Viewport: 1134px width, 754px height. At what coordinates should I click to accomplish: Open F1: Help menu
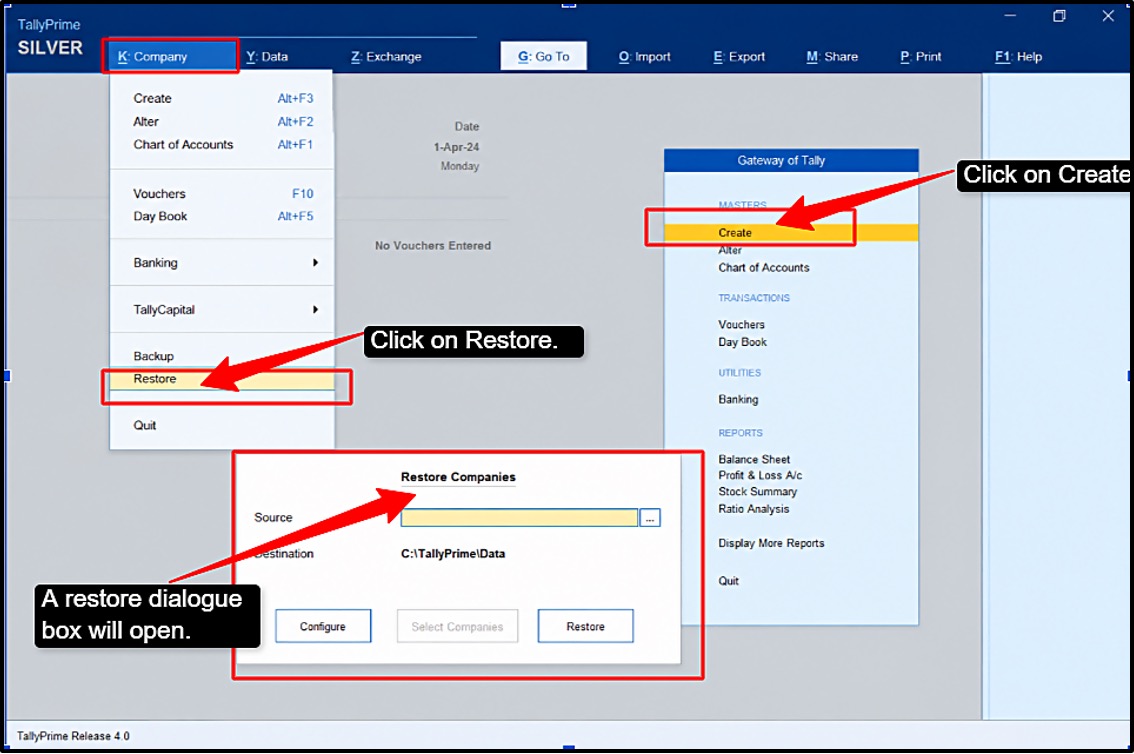click(x=1018, y=56)
